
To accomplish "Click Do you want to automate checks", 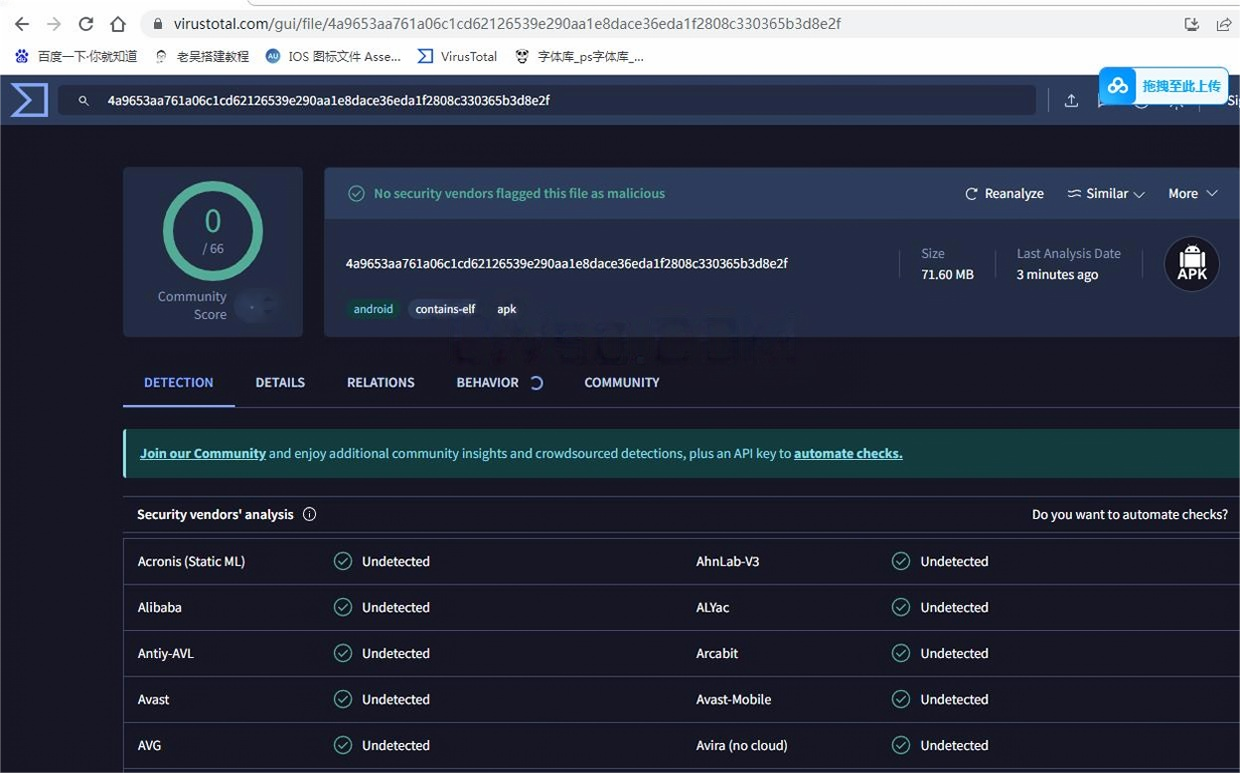I will (1130, 514).
